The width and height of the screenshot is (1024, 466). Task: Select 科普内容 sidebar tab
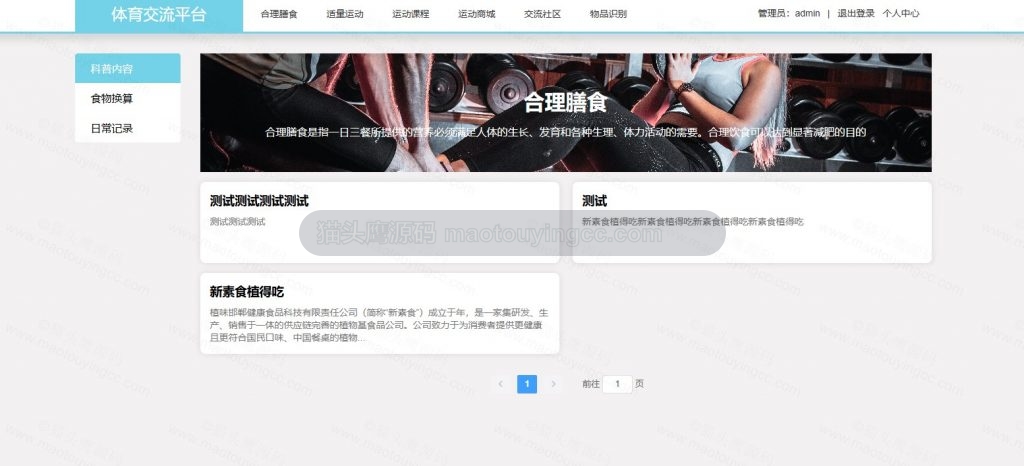tap(128, 69)
